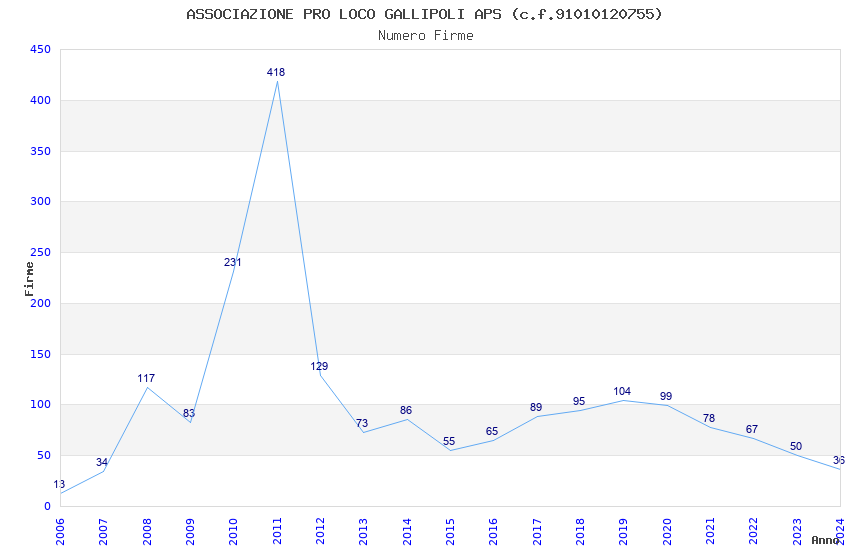The width and height of the screenshot is (850, 550).
Task: Click the x-axis year 2010
Action: (233, 532)
